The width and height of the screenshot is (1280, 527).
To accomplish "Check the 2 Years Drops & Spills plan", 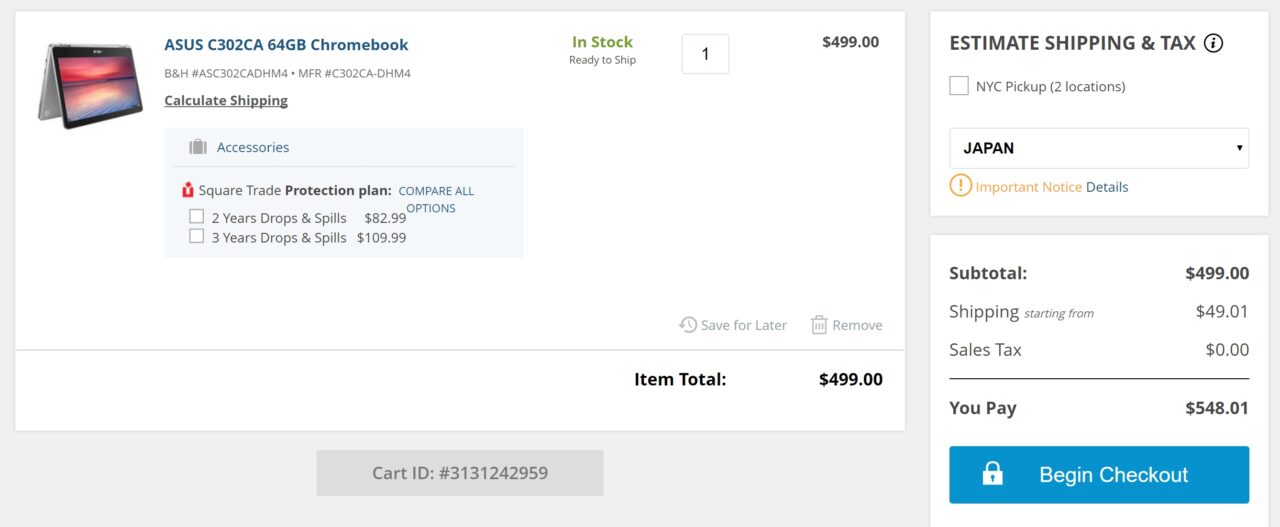I will coord(197,216).
